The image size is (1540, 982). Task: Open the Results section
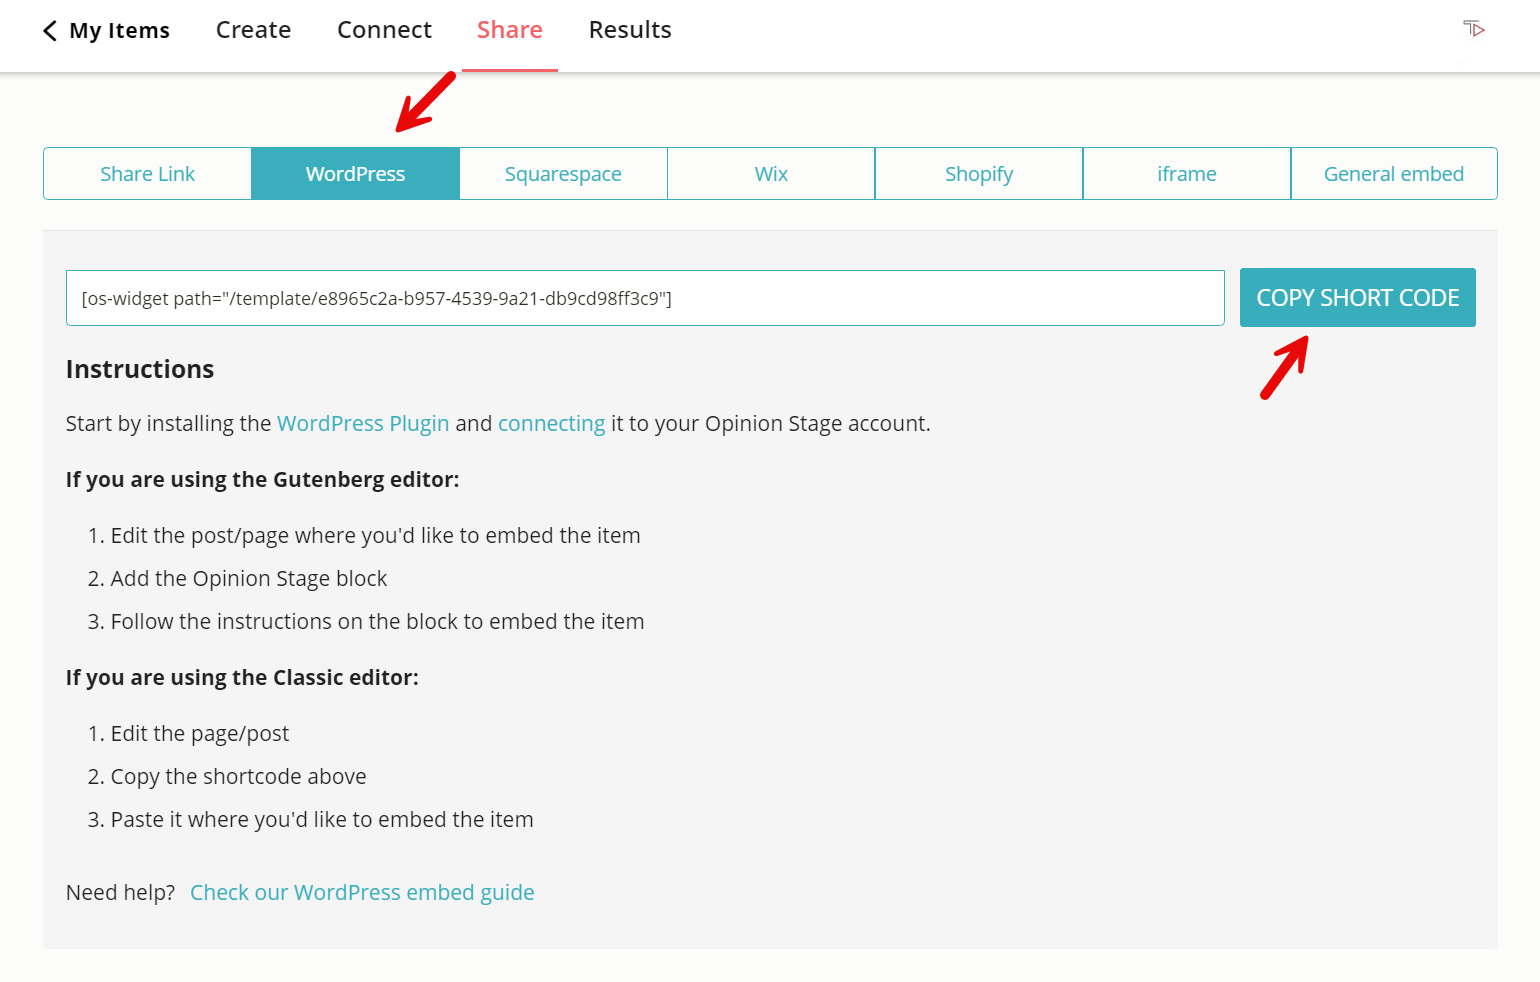click(630, 30)
